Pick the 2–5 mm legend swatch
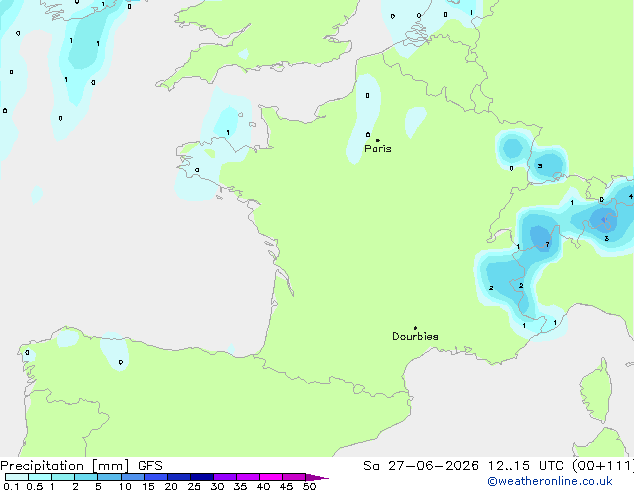 click(86, 477)
